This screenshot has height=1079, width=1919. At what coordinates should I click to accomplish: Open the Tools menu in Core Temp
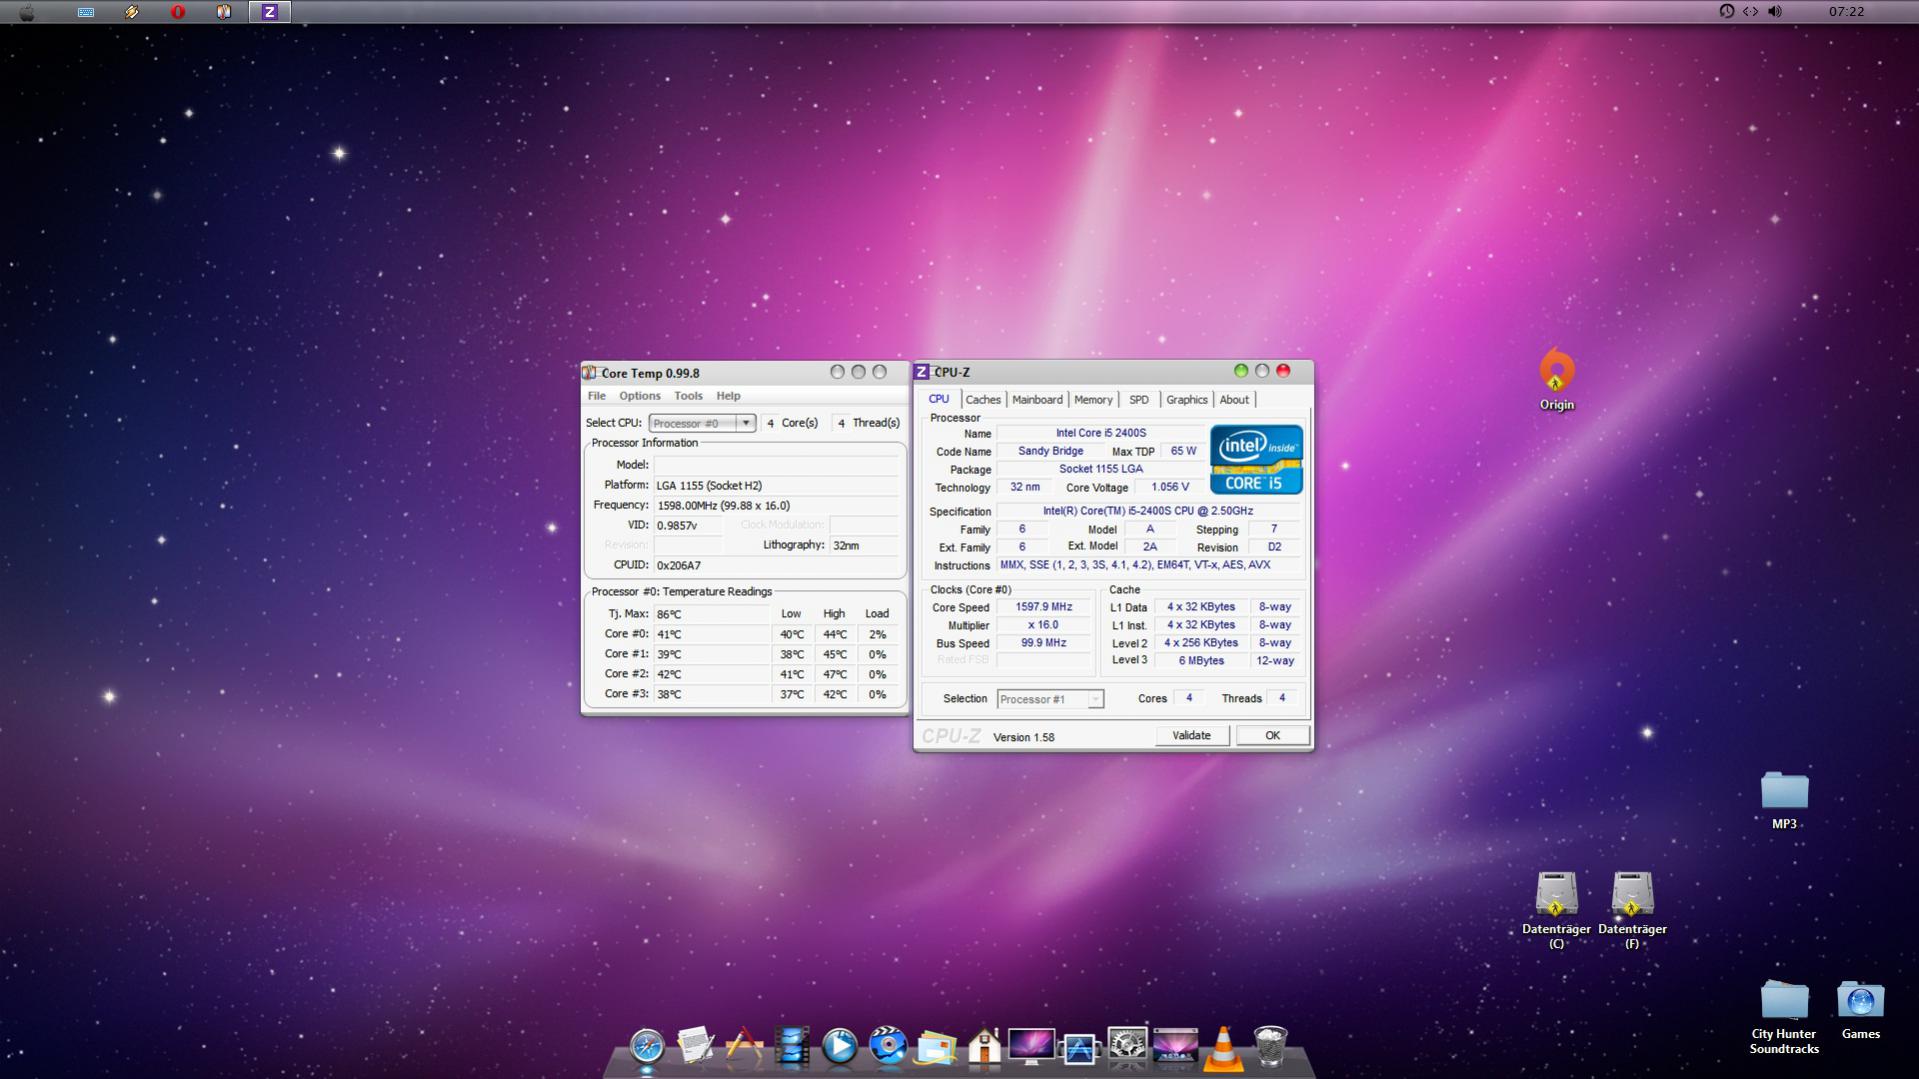click(x=688, y=396)
